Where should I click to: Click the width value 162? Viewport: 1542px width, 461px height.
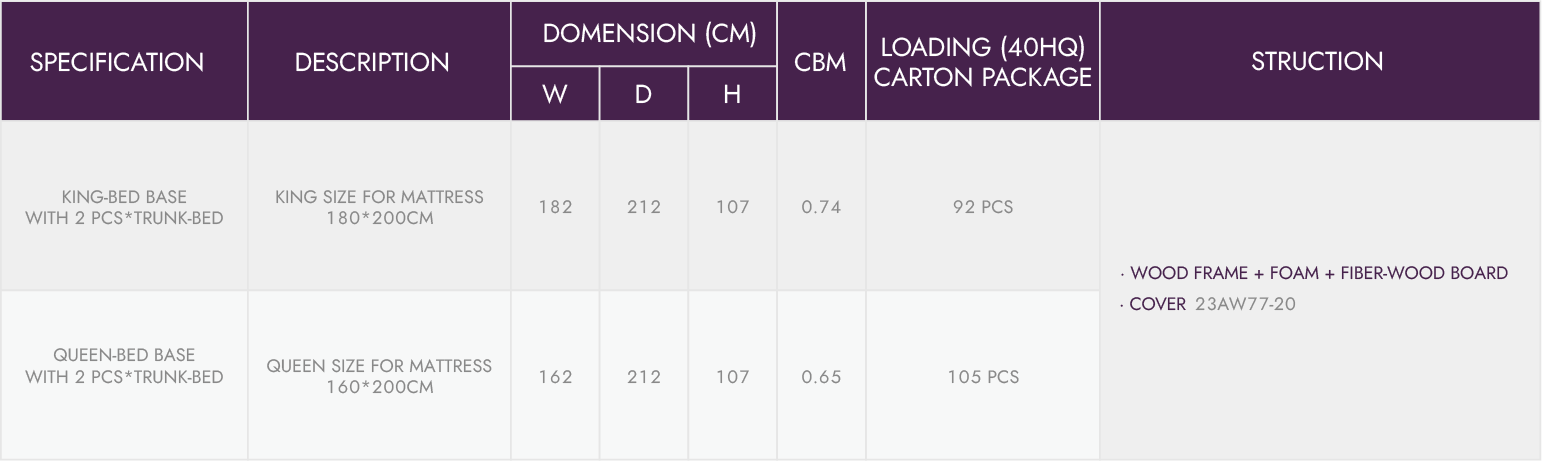(x=555, y=377)
